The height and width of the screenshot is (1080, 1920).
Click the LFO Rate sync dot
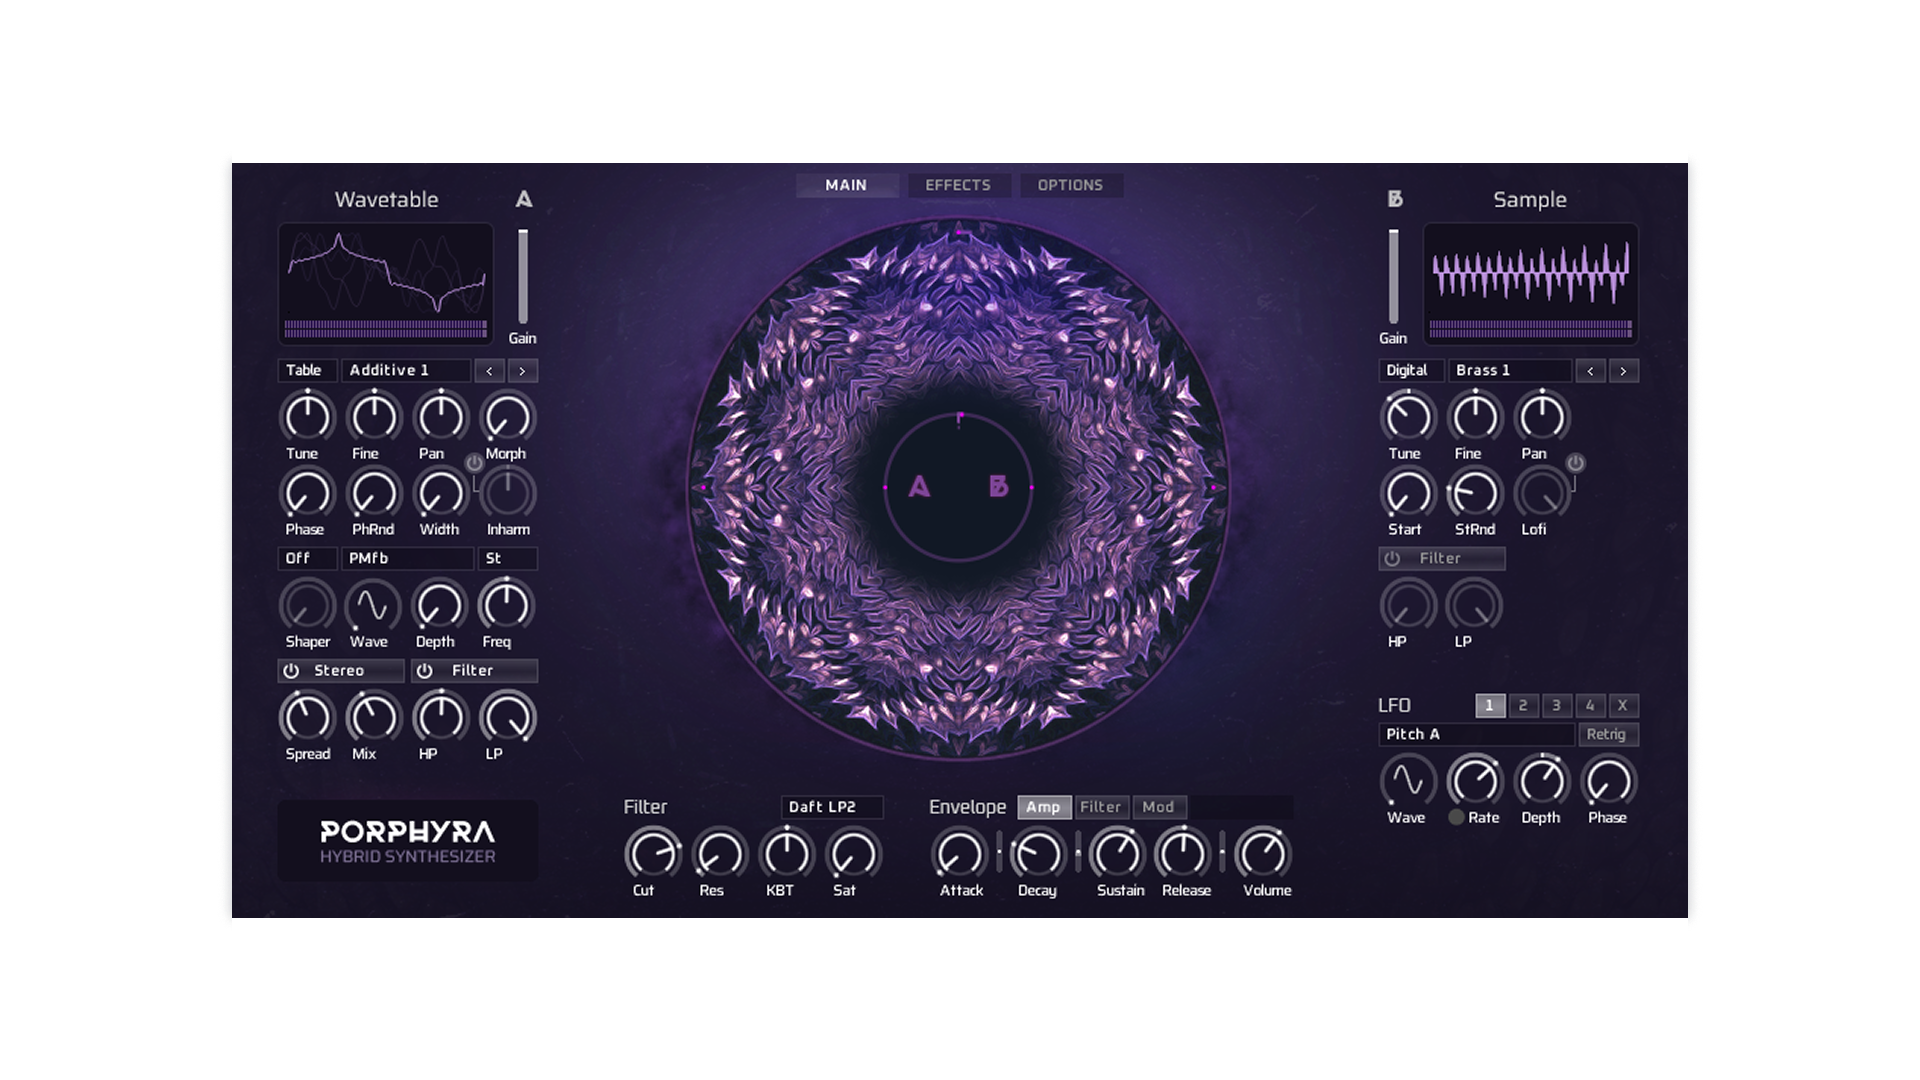click(1456, 817)
